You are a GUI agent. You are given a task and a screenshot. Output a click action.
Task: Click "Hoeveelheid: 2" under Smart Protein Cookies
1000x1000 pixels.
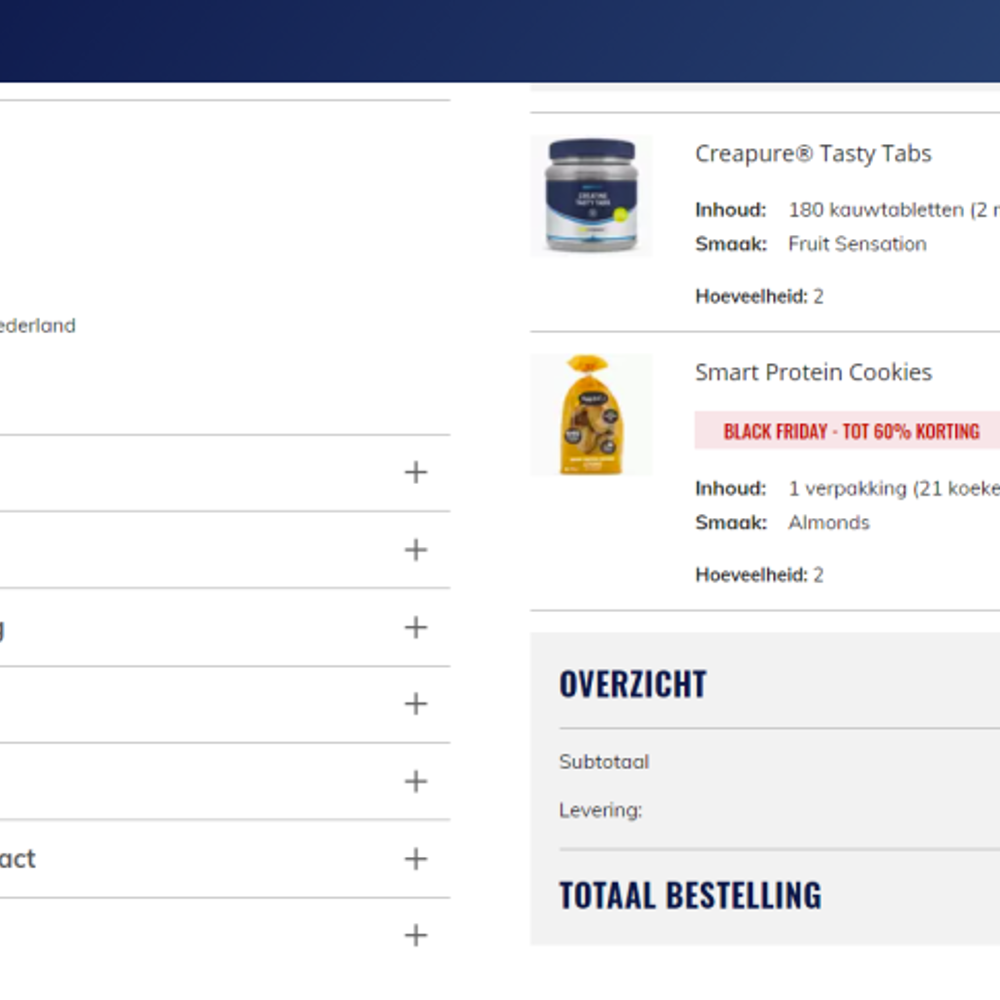(759, 575)
